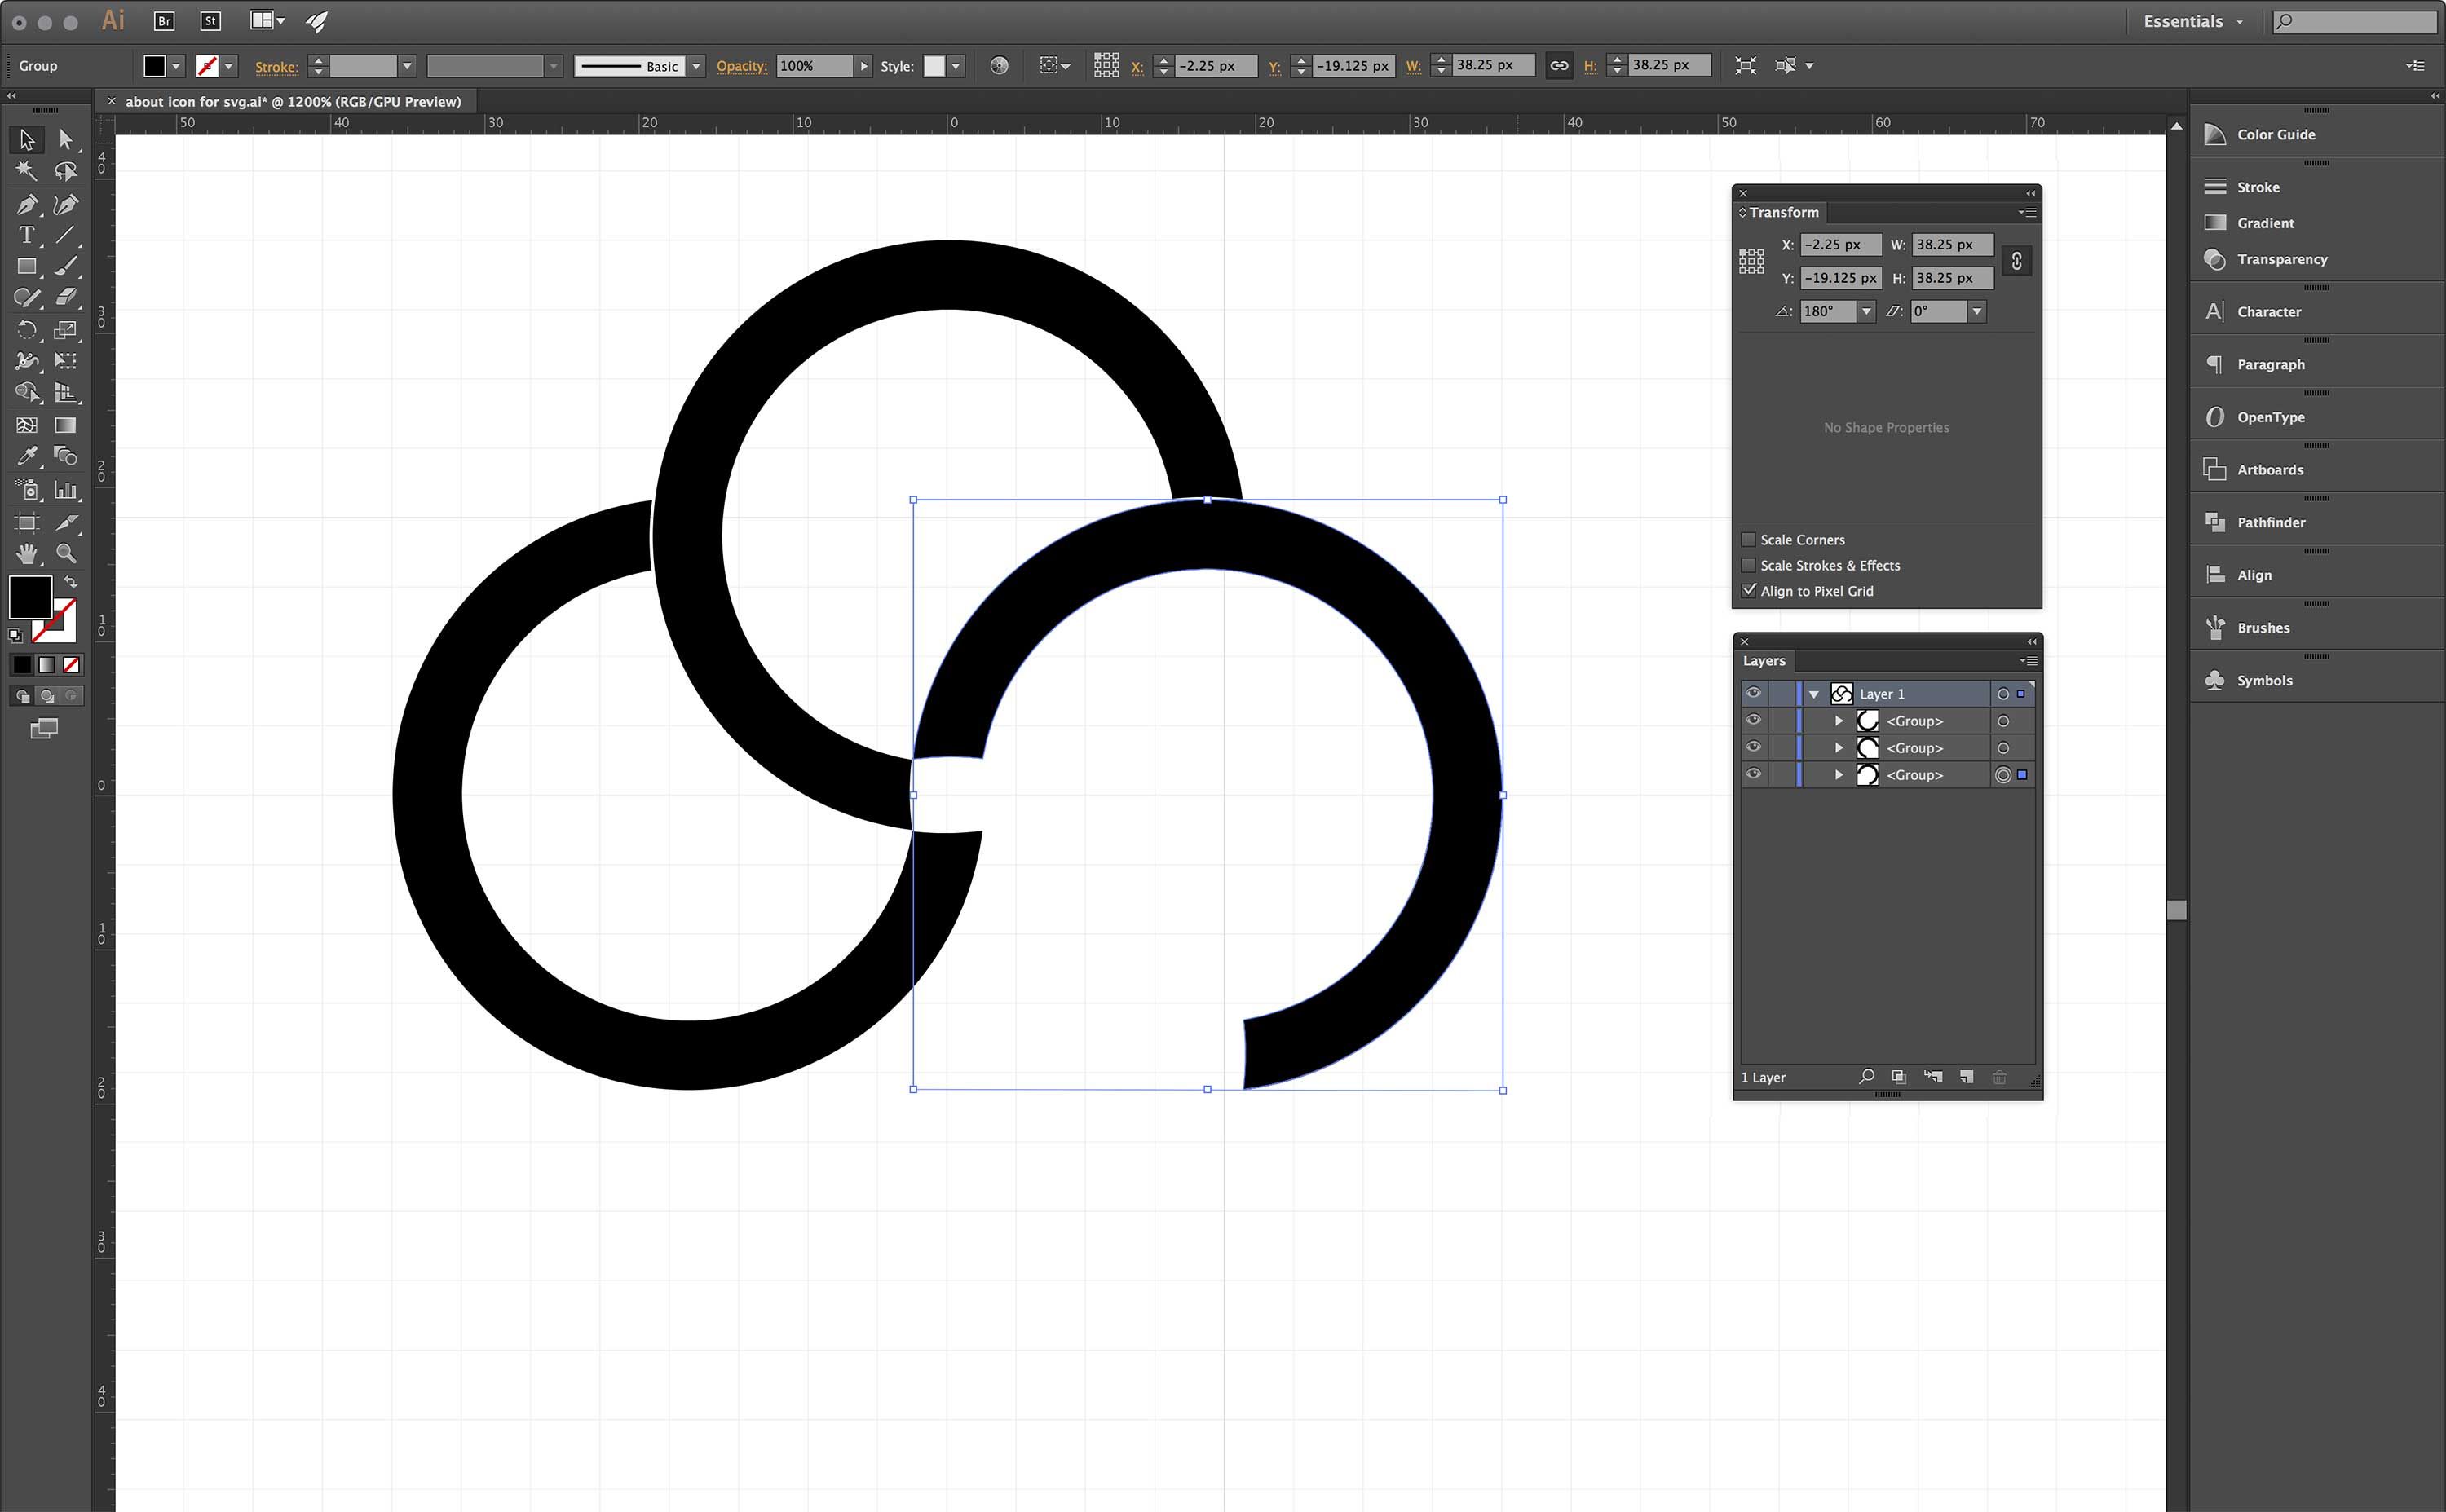This screenshot has width=2446, height=1512.
Task: Select the Pen tool
Action: 27,205
